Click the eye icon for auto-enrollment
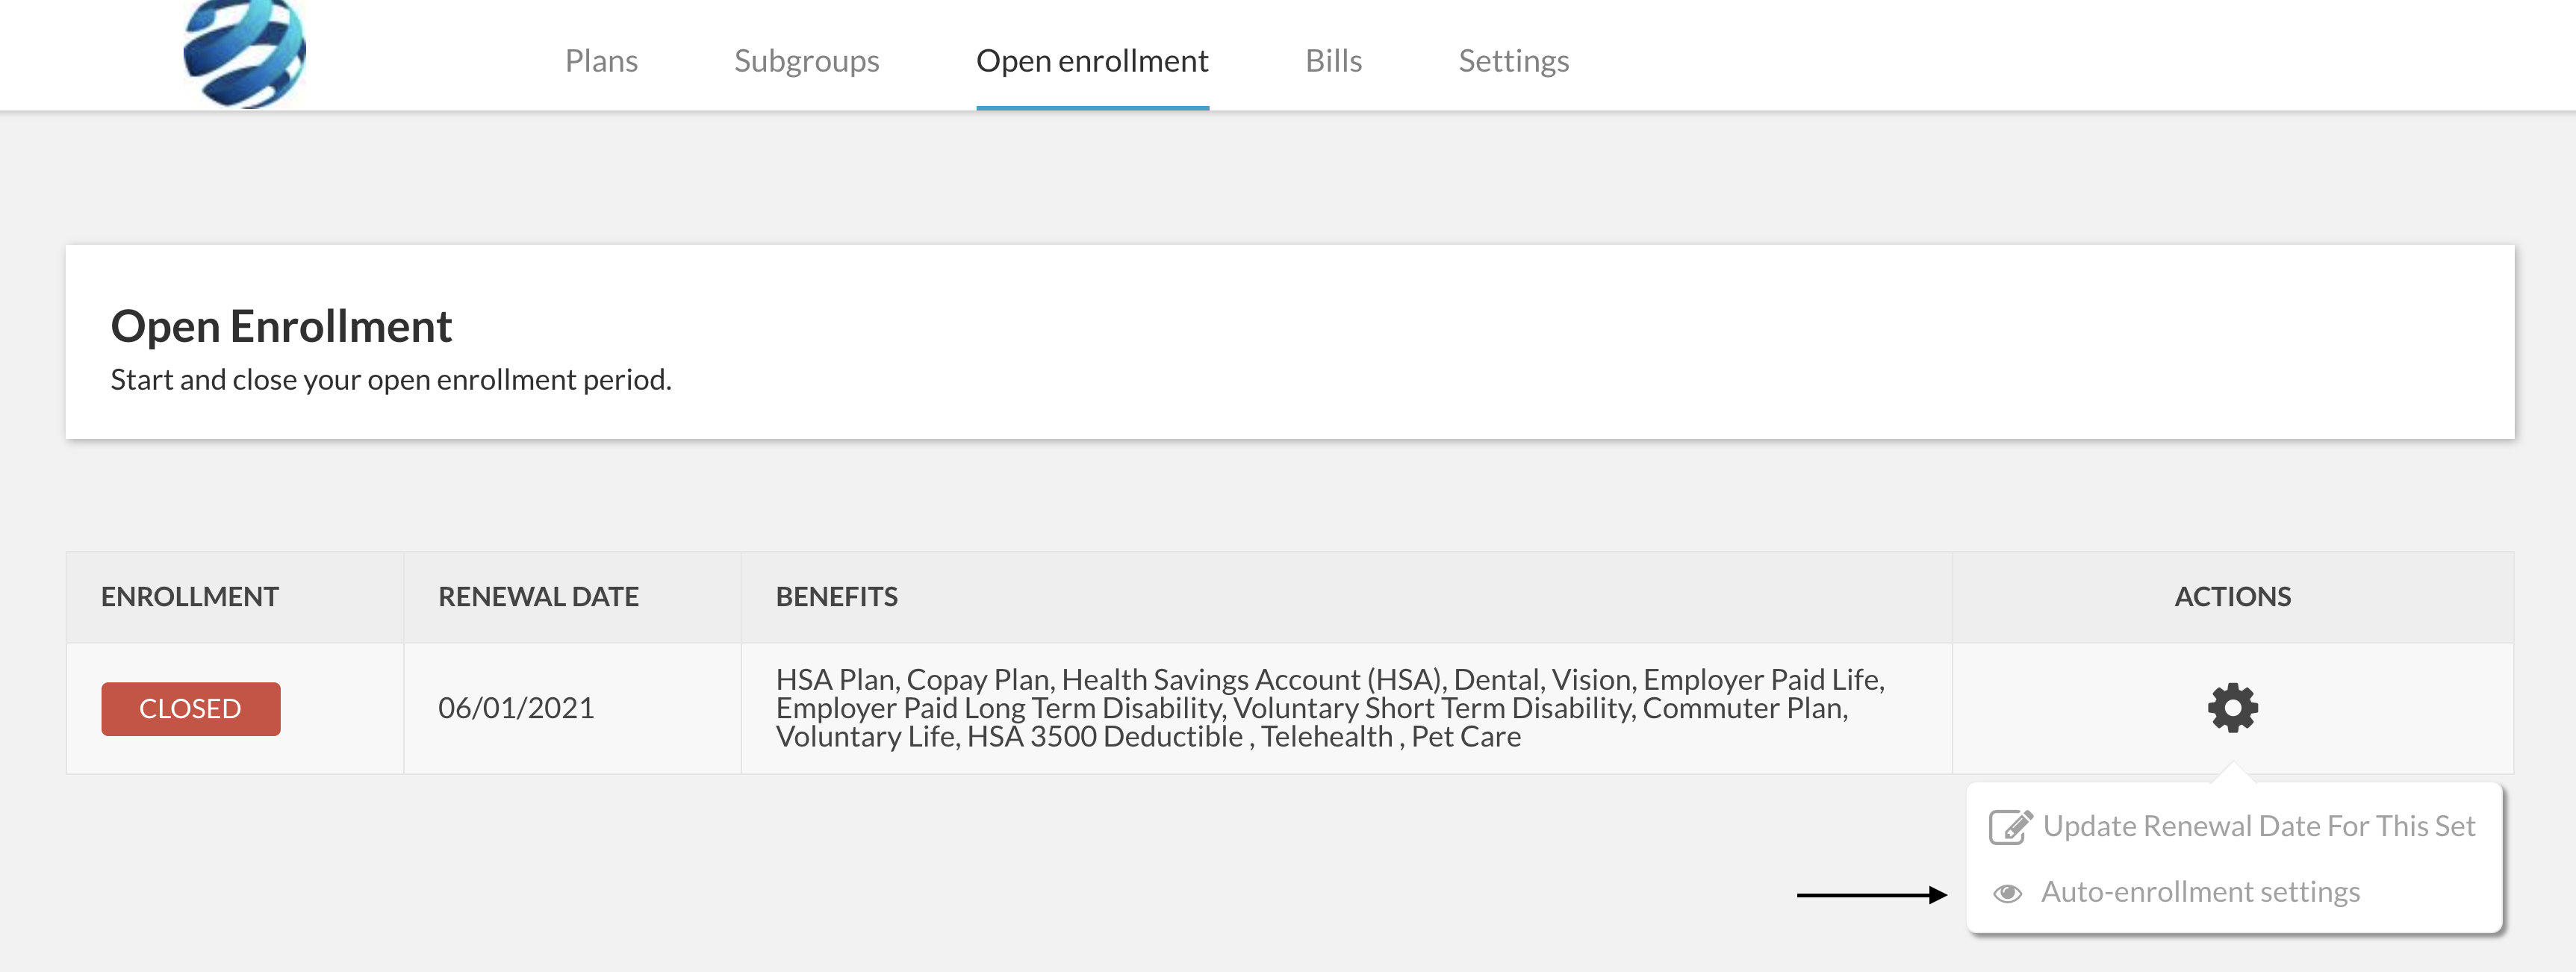This screenshot has width=2576, height=972. pyautogui.click(x=2007, y=893)
